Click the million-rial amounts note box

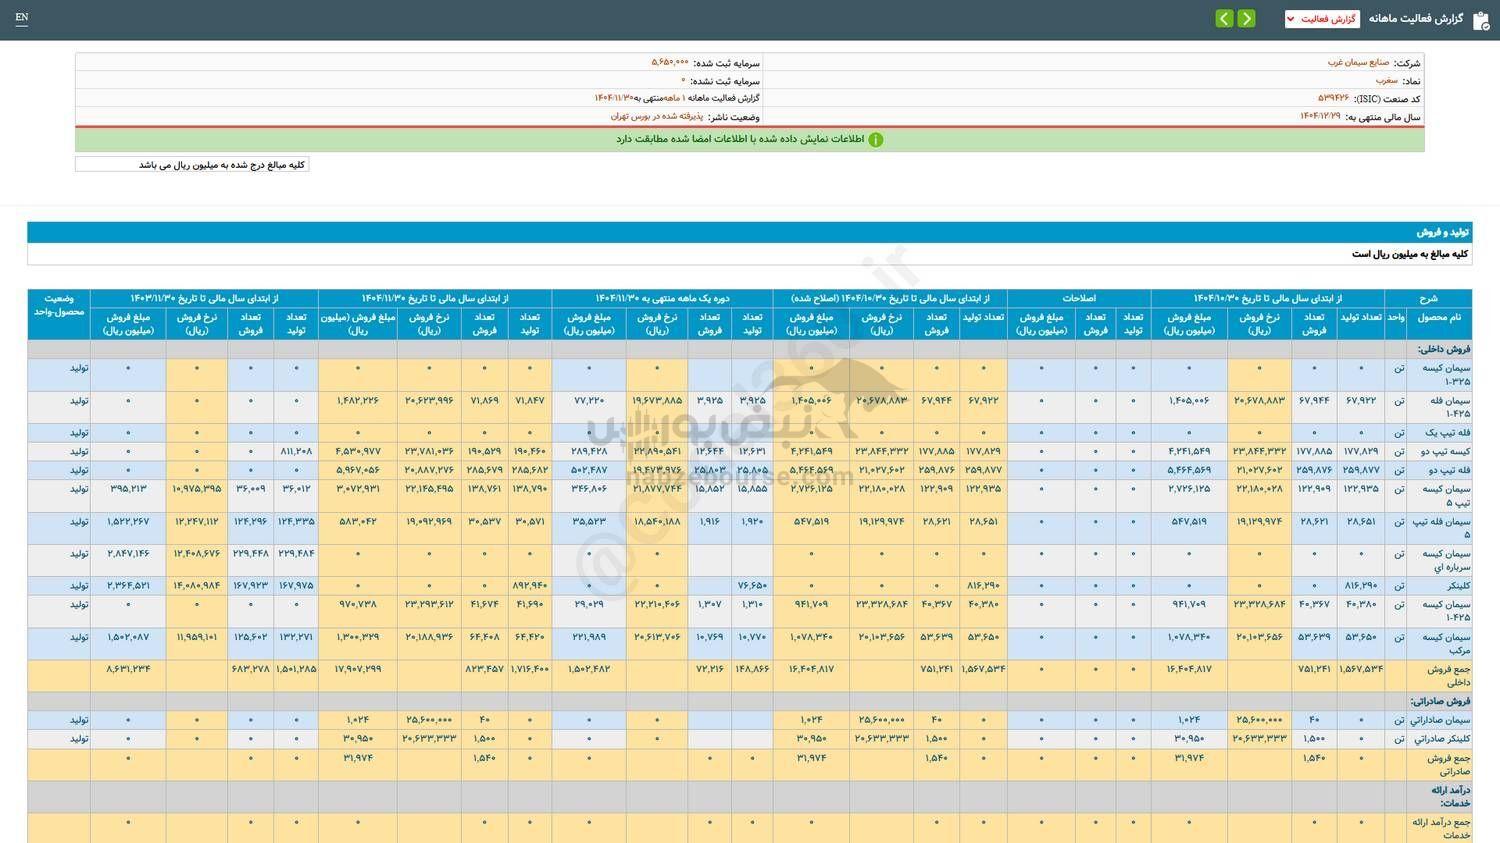pyautogui.click(x=192, y=165)
